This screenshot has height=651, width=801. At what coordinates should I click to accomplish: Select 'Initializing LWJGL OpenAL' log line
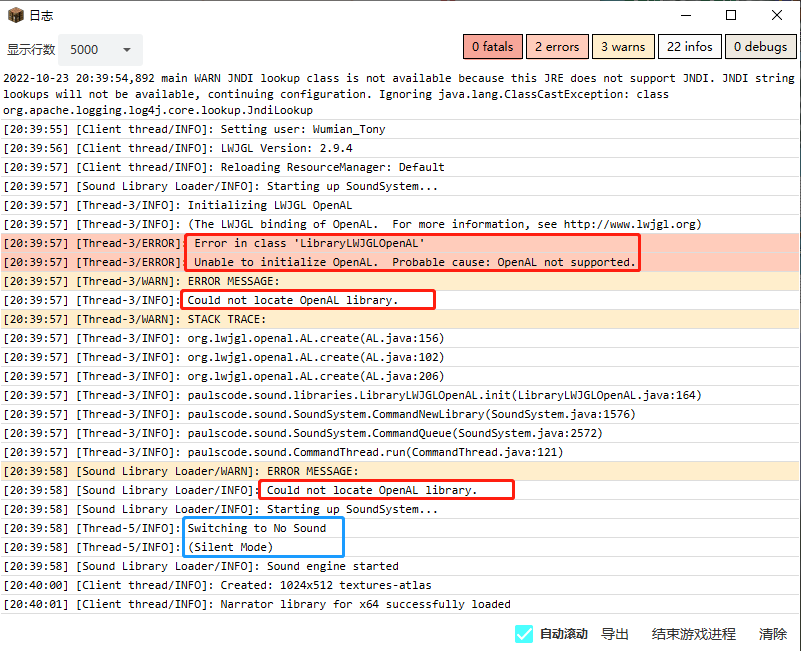(x=400, y=205)
